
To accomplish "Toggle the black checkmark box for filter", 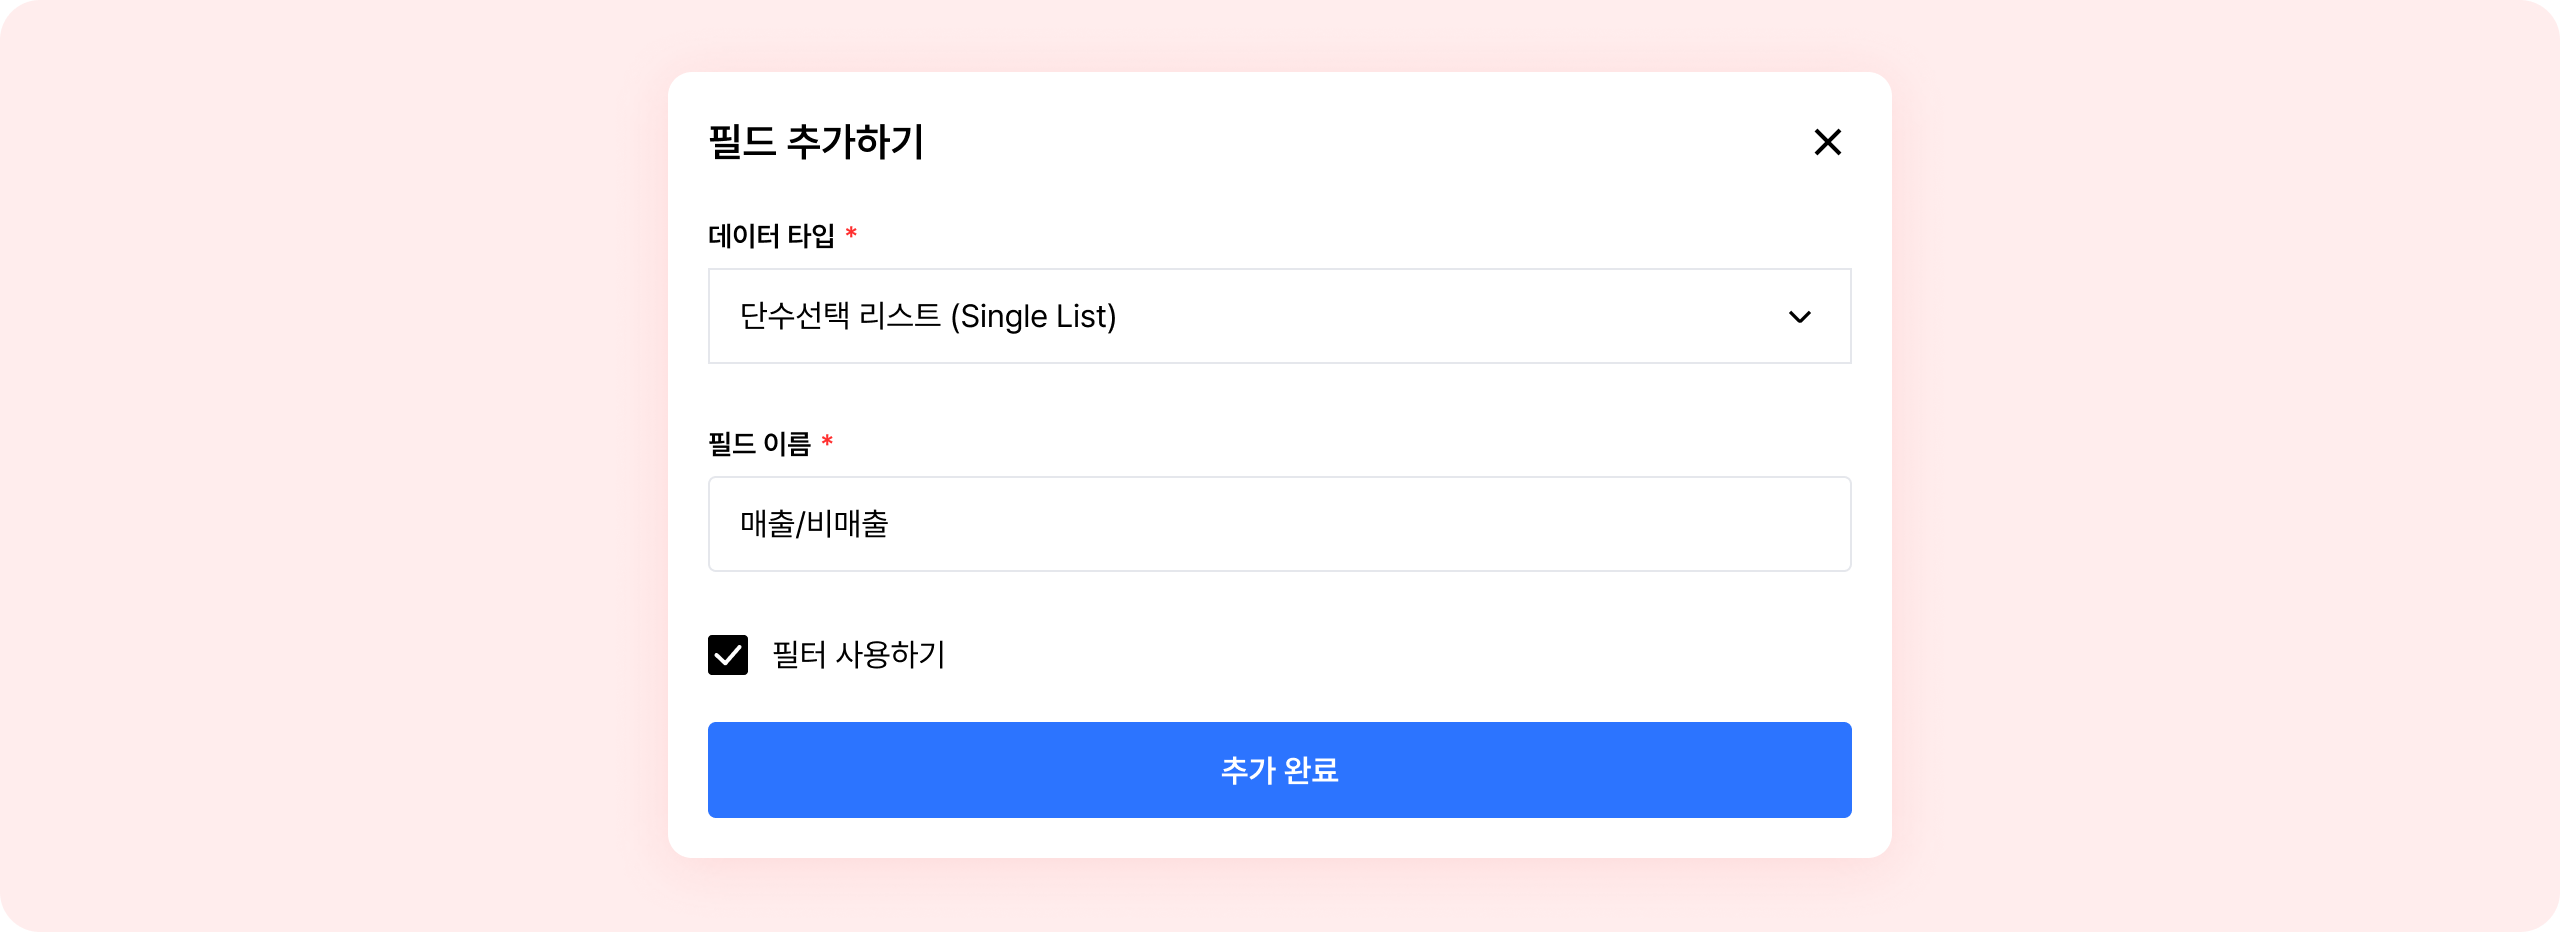I will tap(727, 655).
